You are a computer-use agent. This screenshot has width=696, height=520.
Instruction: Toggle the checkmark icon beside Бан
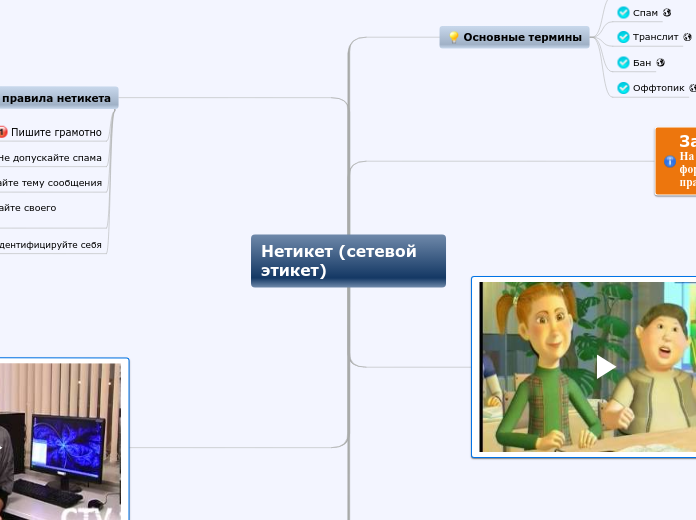tap(623, 63)
